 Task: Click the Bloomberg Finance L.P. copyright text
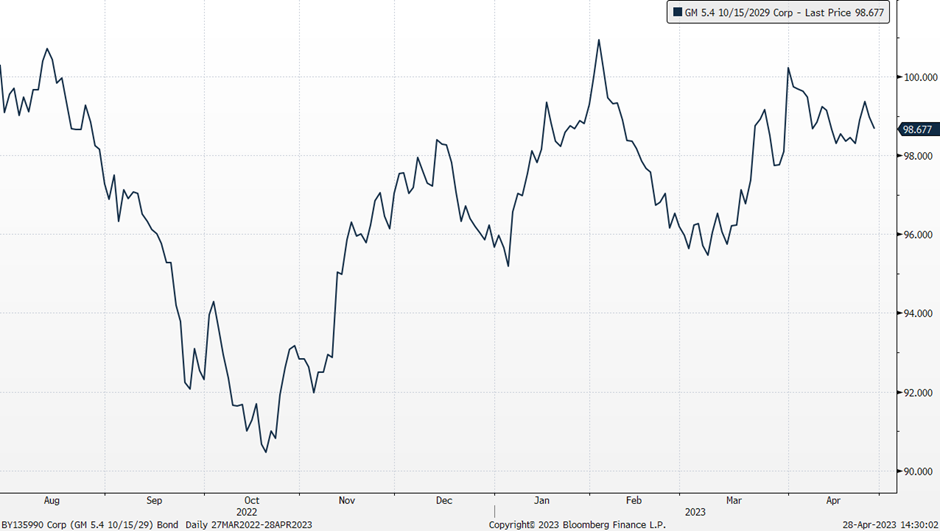(577, 525)
